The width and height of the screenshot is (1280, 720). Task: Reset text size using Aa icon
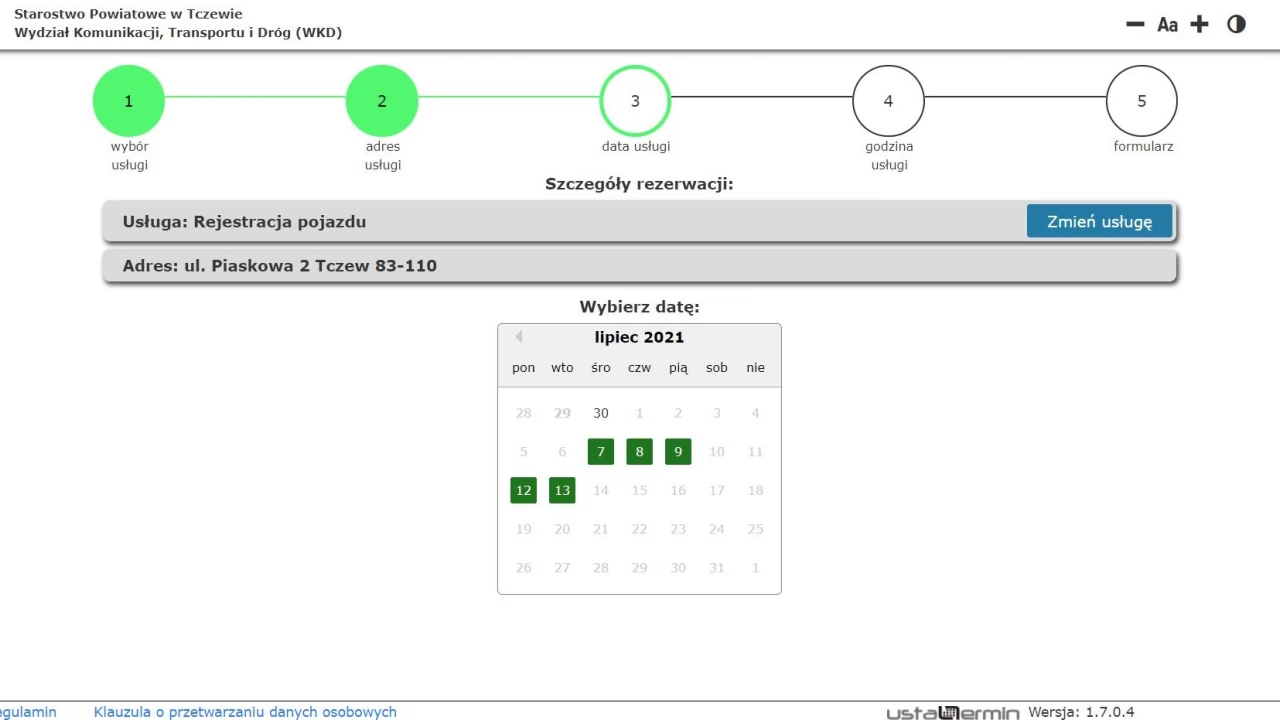[x=1167, y=24]
